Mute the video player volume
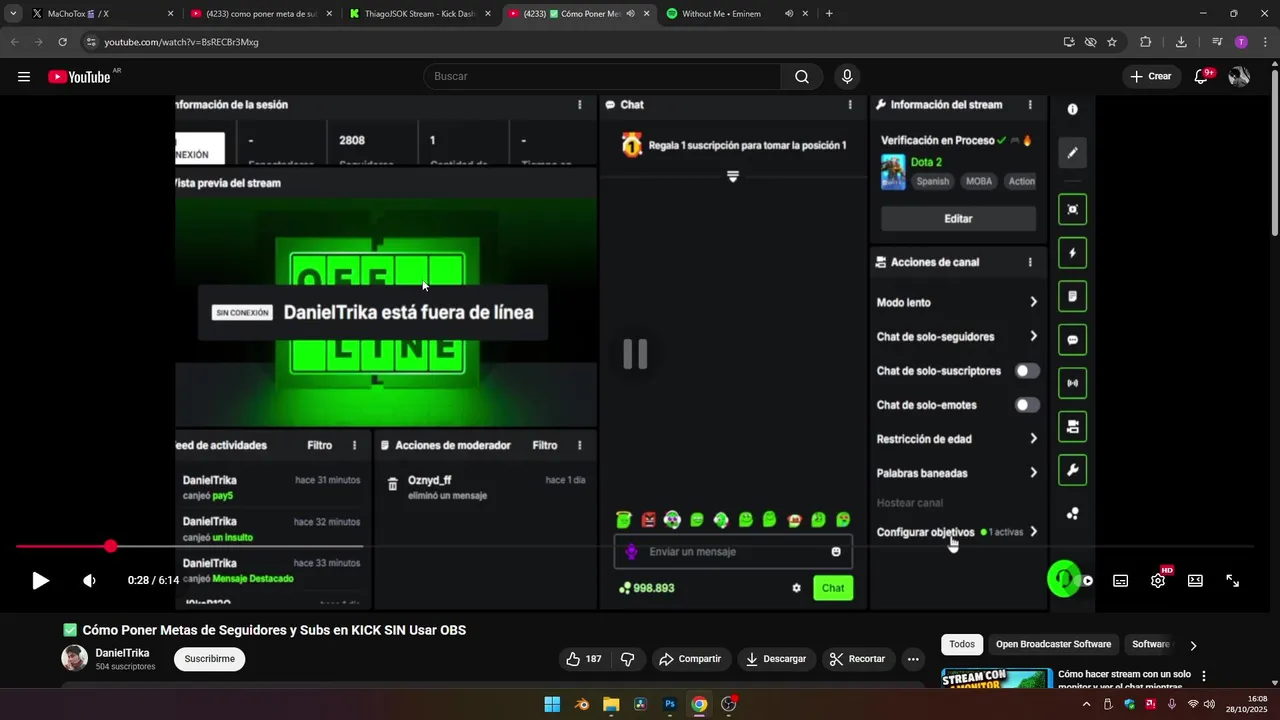 (x=89, y=581)
